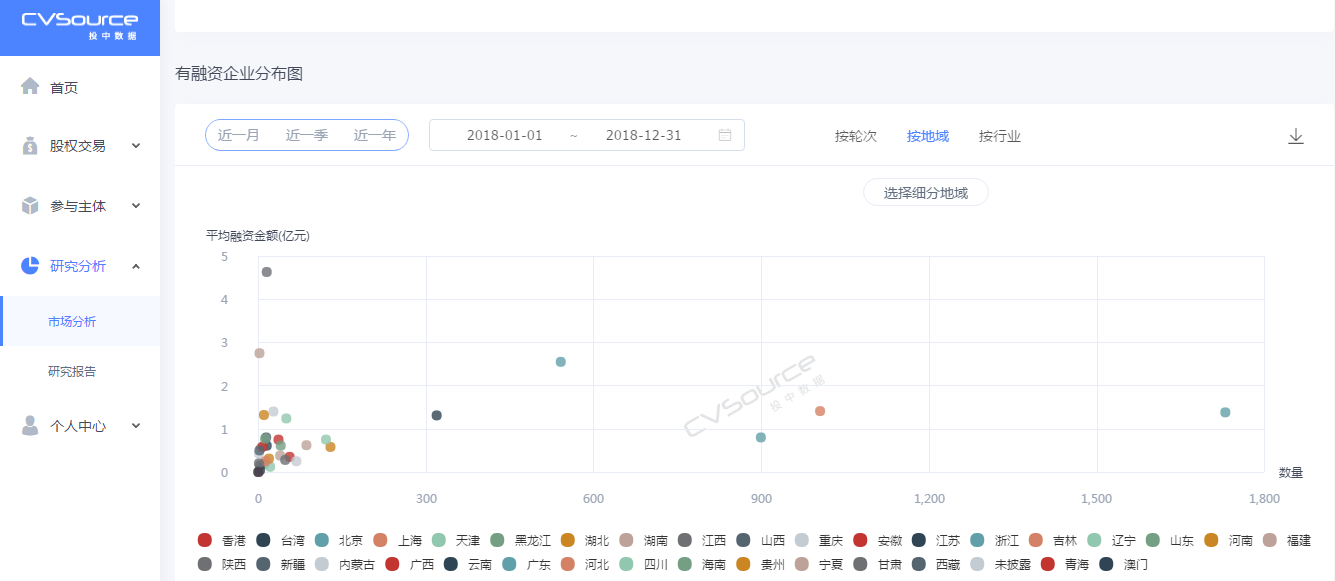Click the start date field 2018-01-01

[x=504, y=135]
